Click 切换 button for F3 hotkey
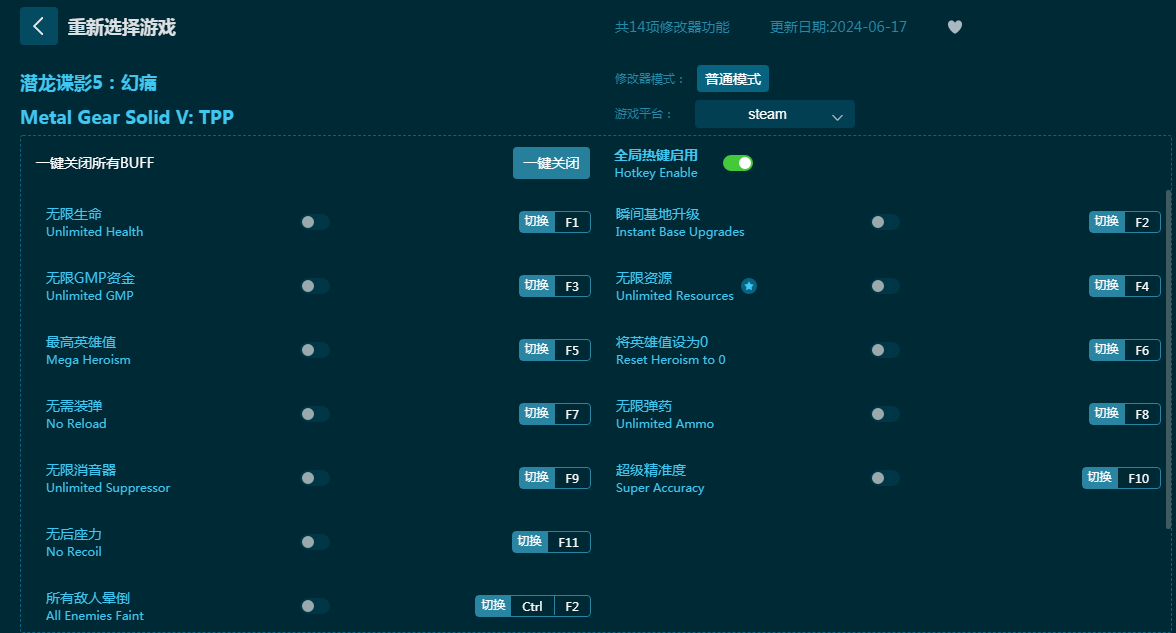The image size is (1176, 633). 536,286
